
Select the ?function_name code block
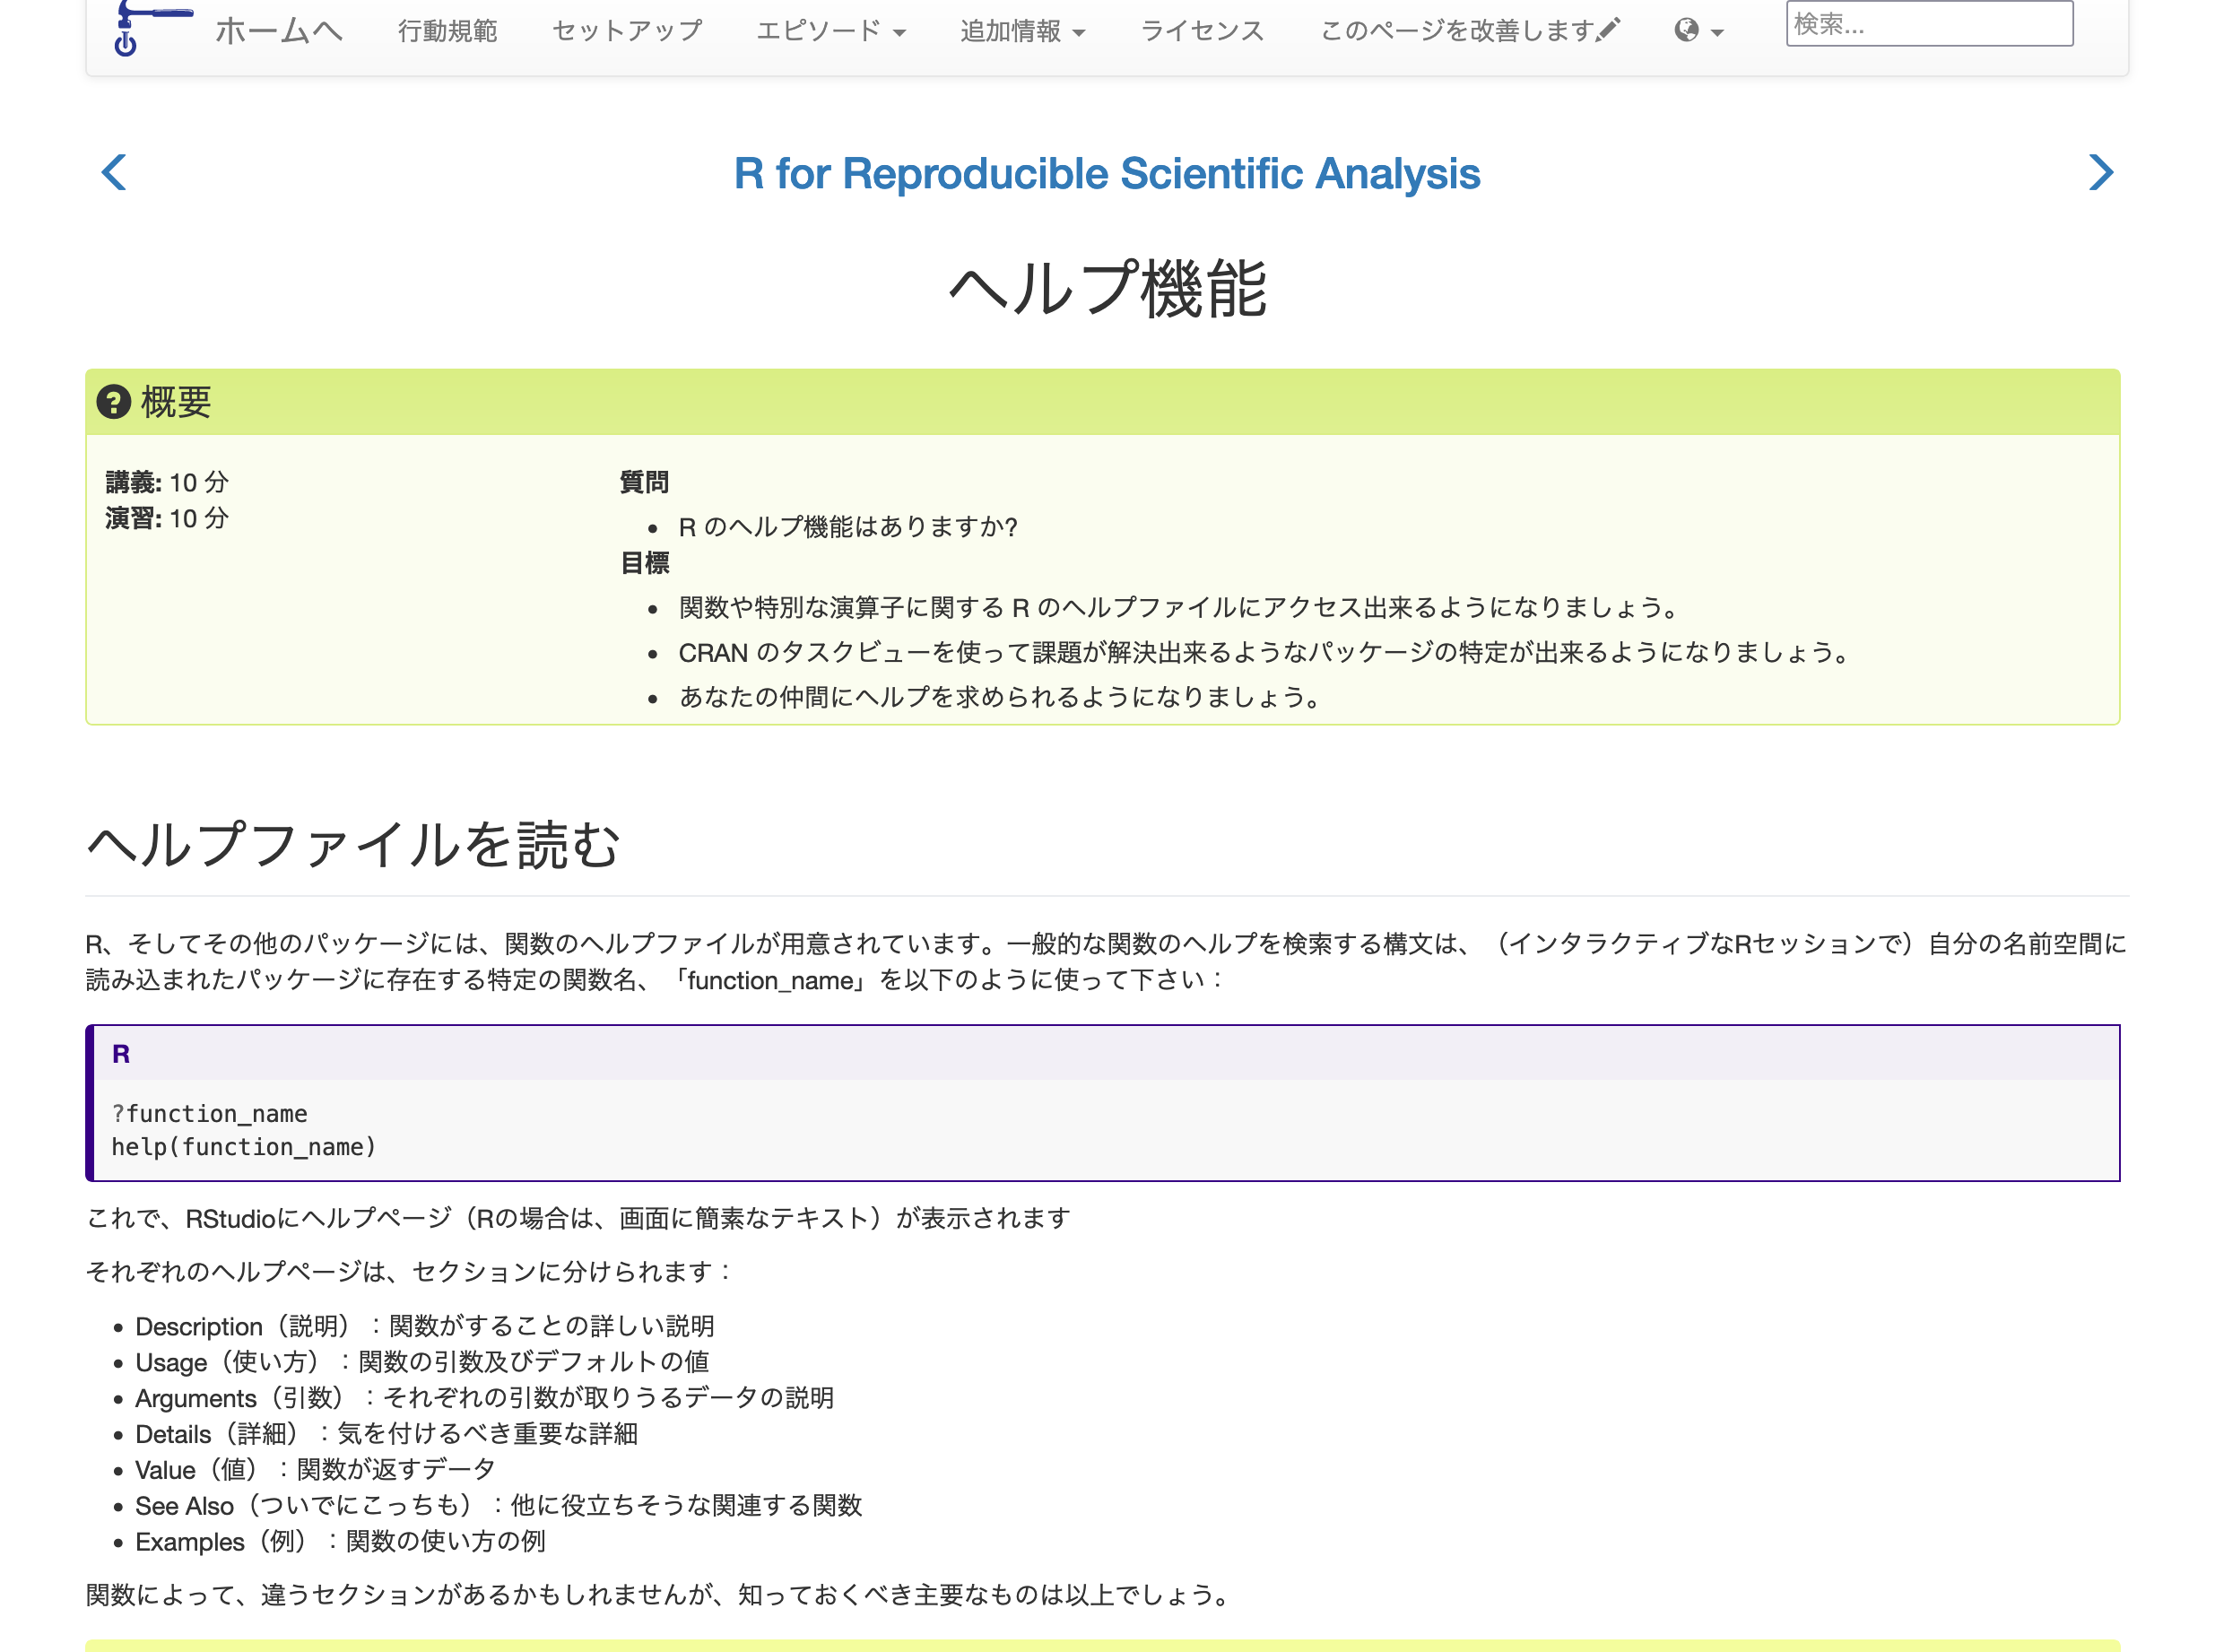pyautogui.click(x=210, y=1113)
